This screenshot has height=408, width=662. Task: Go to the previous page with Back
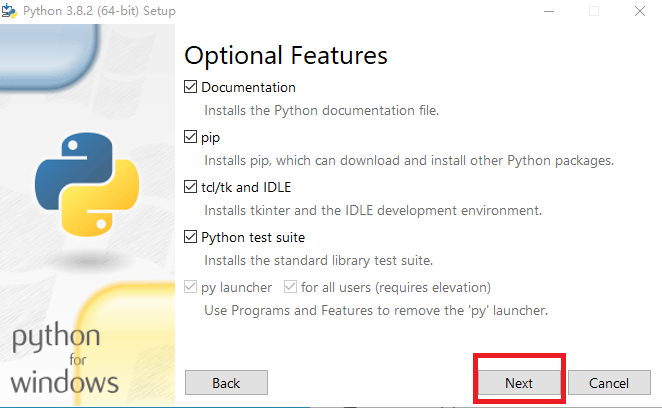click(226, 383)
